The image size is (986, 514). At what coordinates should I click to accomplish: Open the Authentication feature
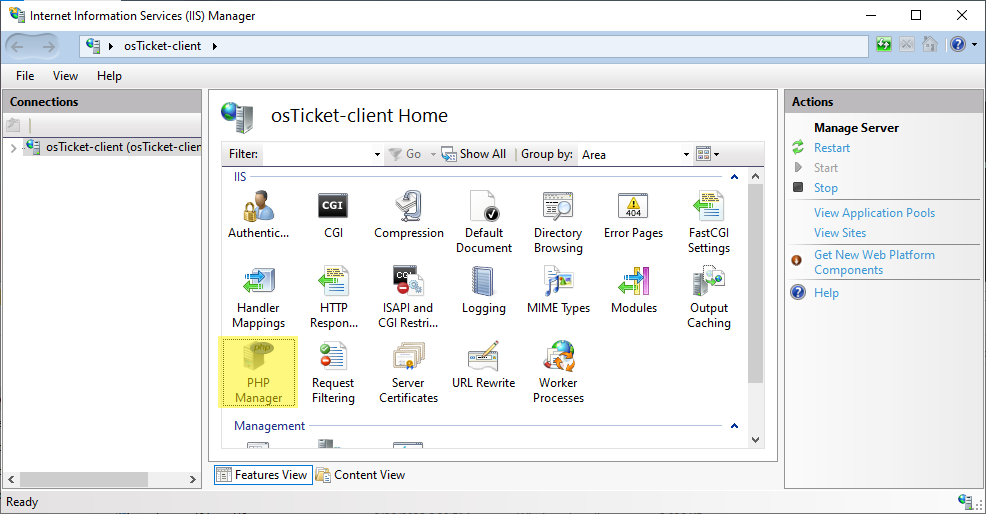[x=258, y=215]
